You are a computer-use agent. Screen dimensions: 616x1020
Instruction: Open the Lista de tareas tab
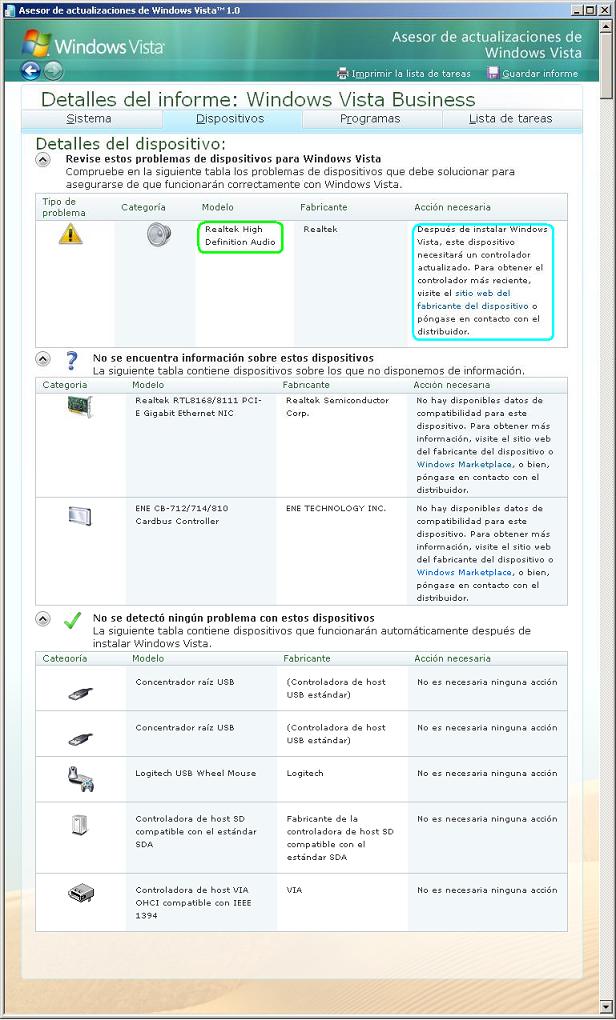[511, 119]
